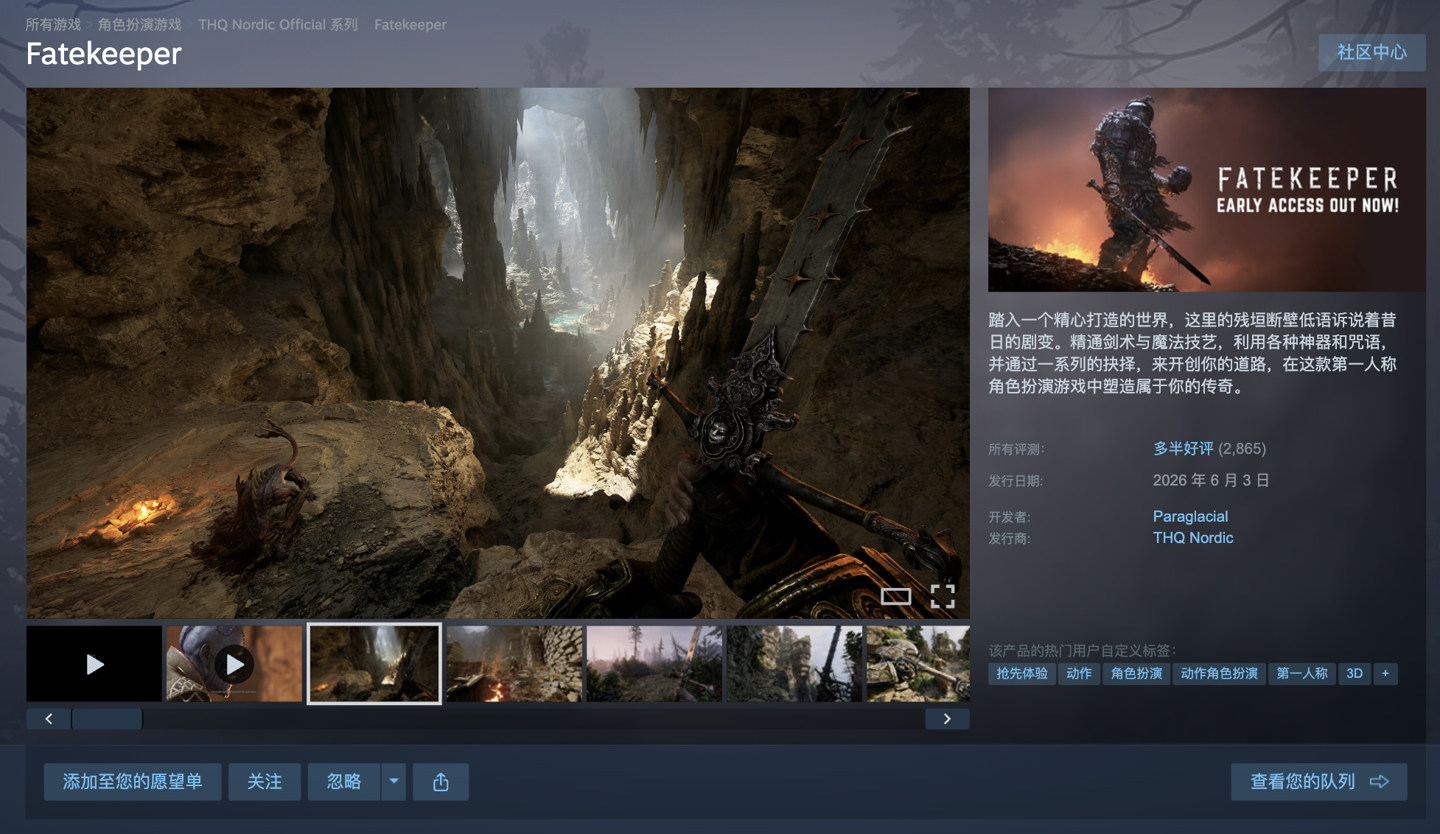Click the Fatekeeper breadcrumb link
The height and width of the screenshot is (834, 1440).
click(410, 24)
